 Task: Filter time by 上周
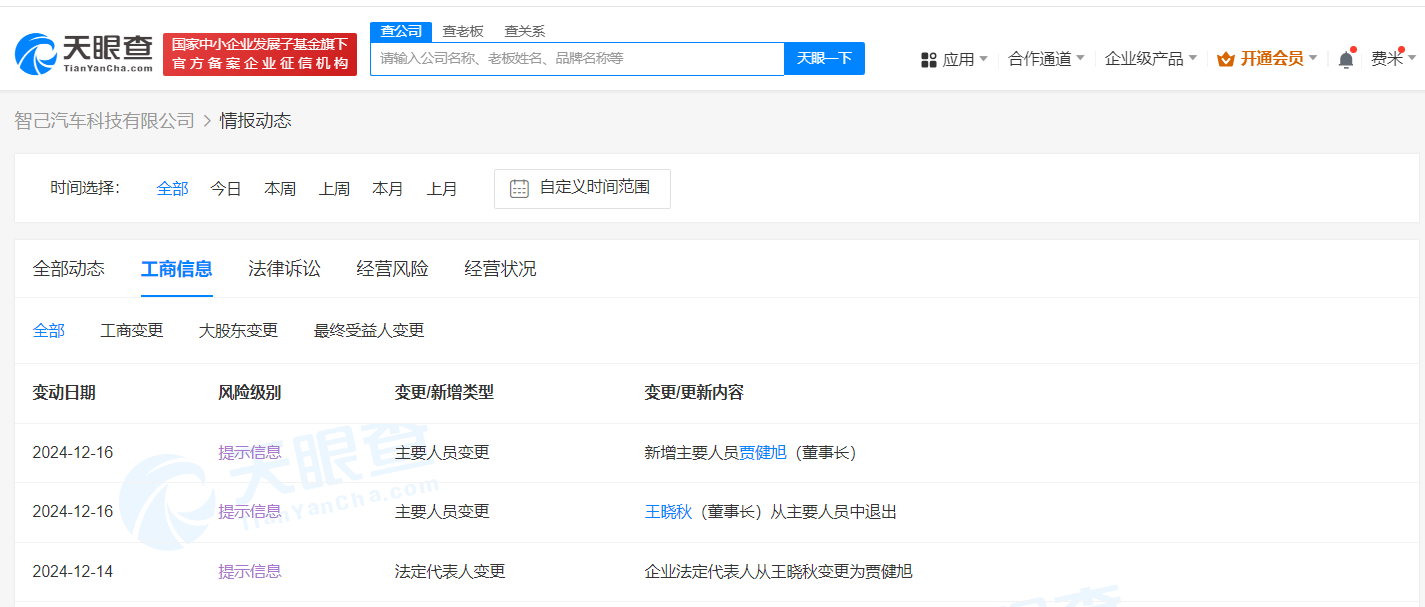334,188
